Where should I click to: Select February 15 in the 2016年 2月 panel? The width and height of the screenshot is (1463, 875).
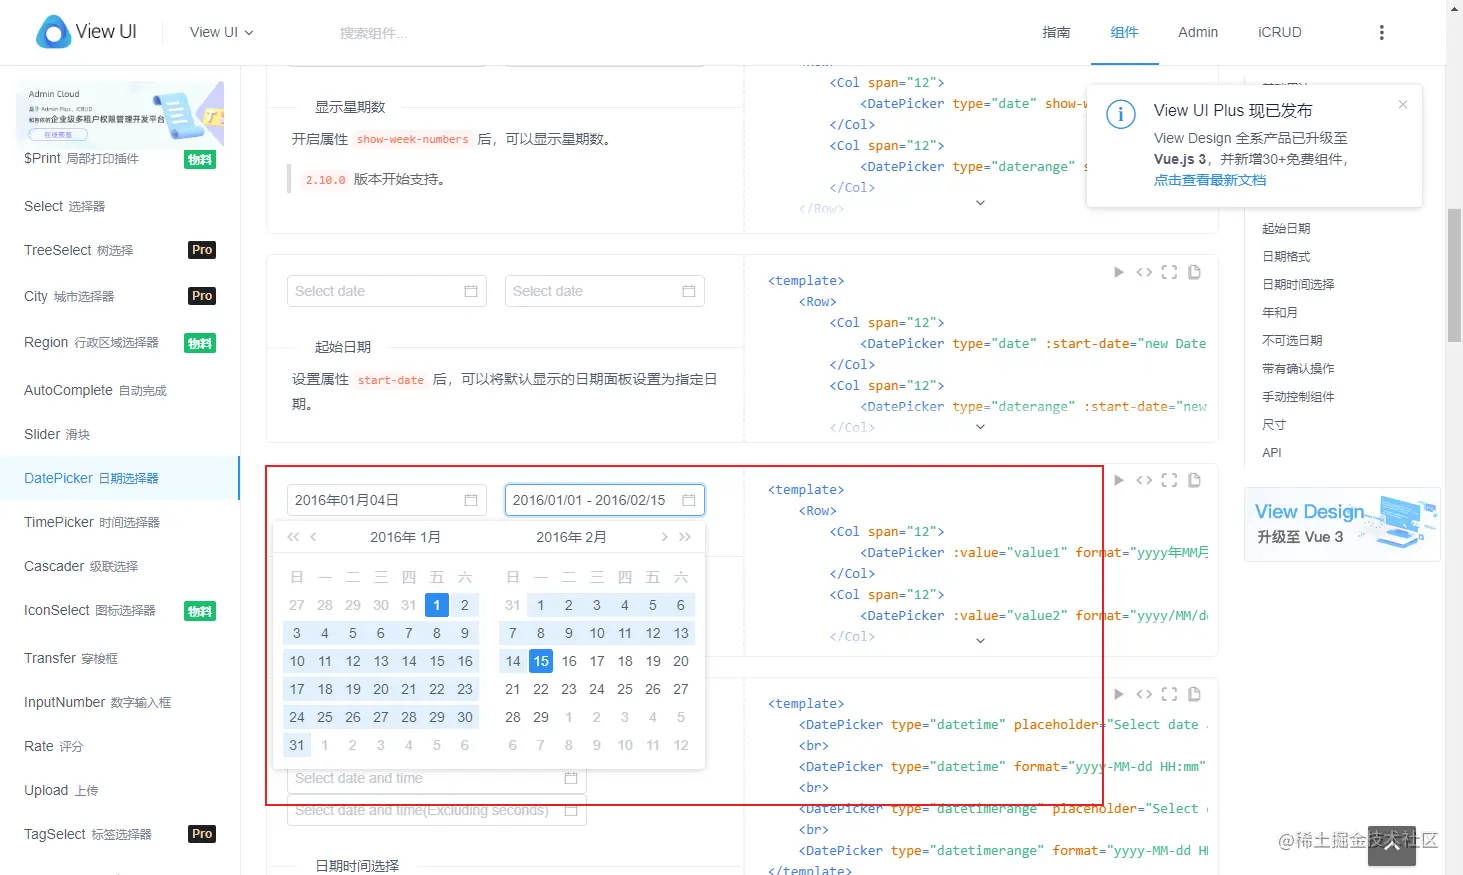coord(541,661)
